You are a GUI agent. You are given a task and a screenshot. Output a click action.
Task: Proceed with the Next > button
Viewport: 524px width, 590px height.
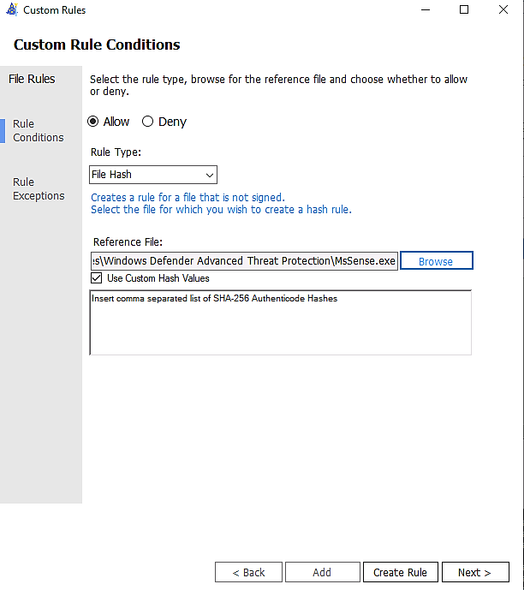point(475,572)
